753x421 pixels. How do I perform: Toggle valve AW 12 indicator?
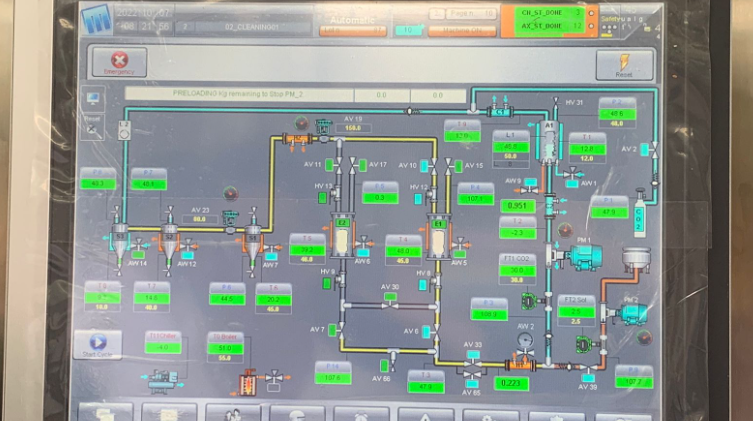click(187, 255)
